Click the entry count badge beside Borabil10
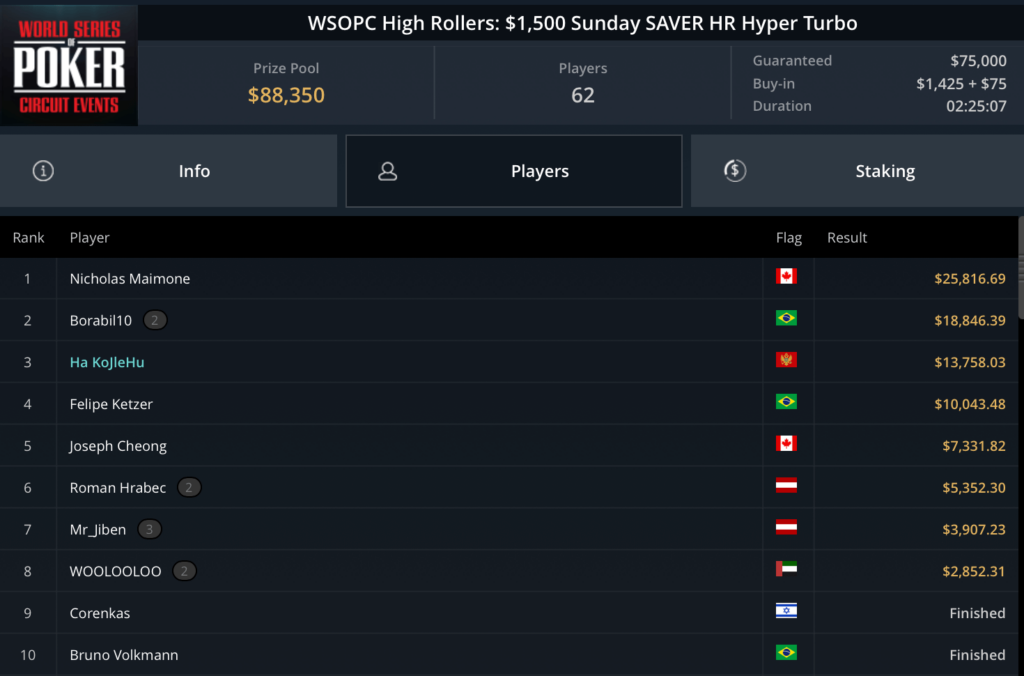 [x=155, y=320]
